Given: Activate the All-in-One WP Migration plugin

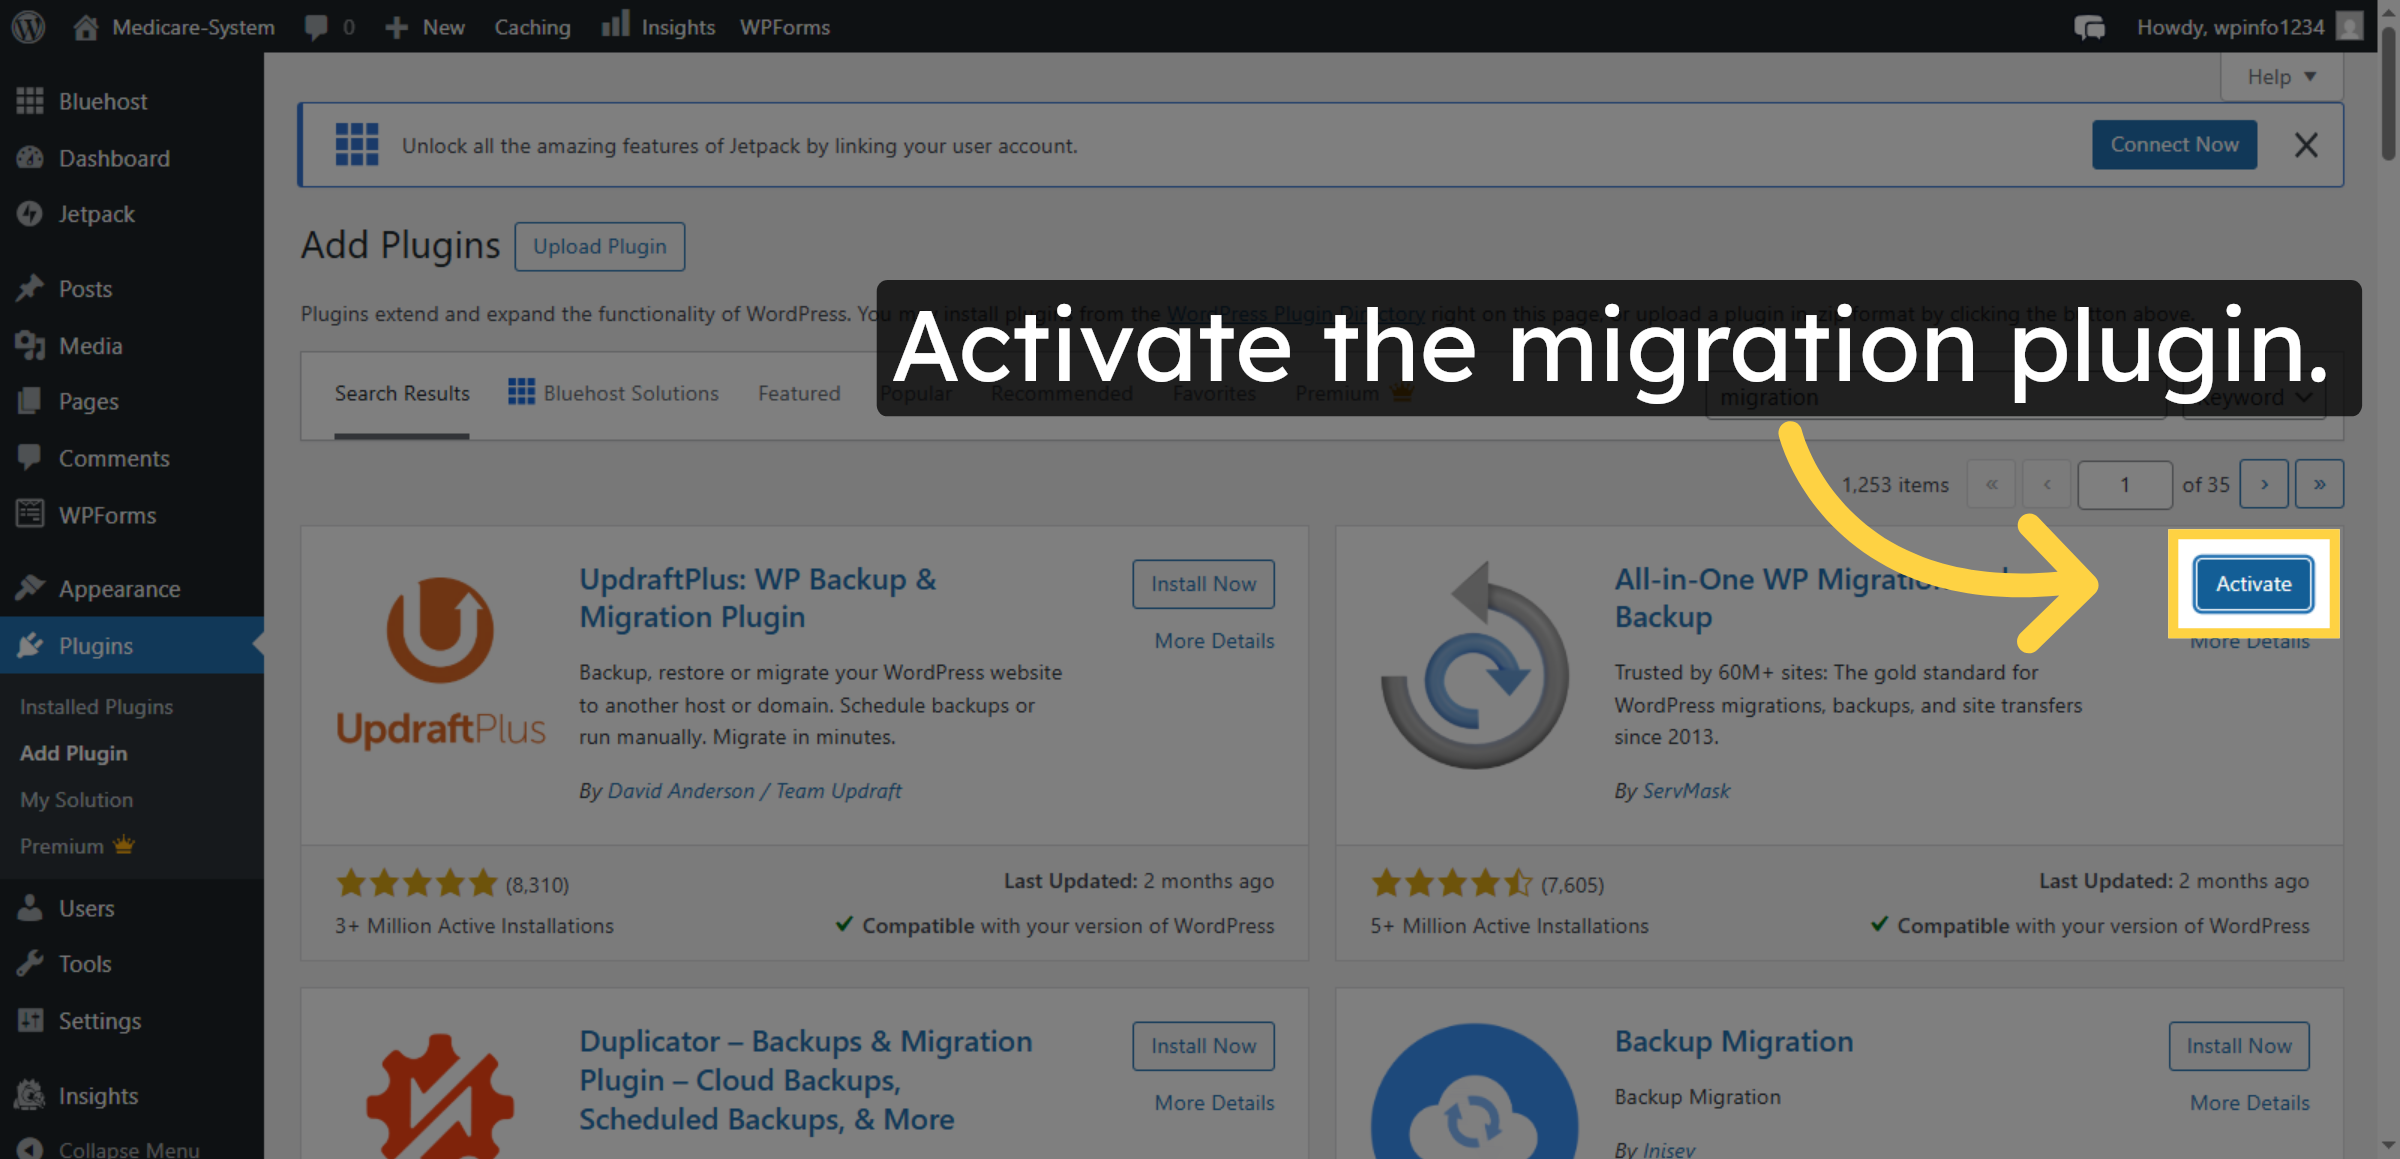Looking at the screenshot, I should tap(2251, 584).
